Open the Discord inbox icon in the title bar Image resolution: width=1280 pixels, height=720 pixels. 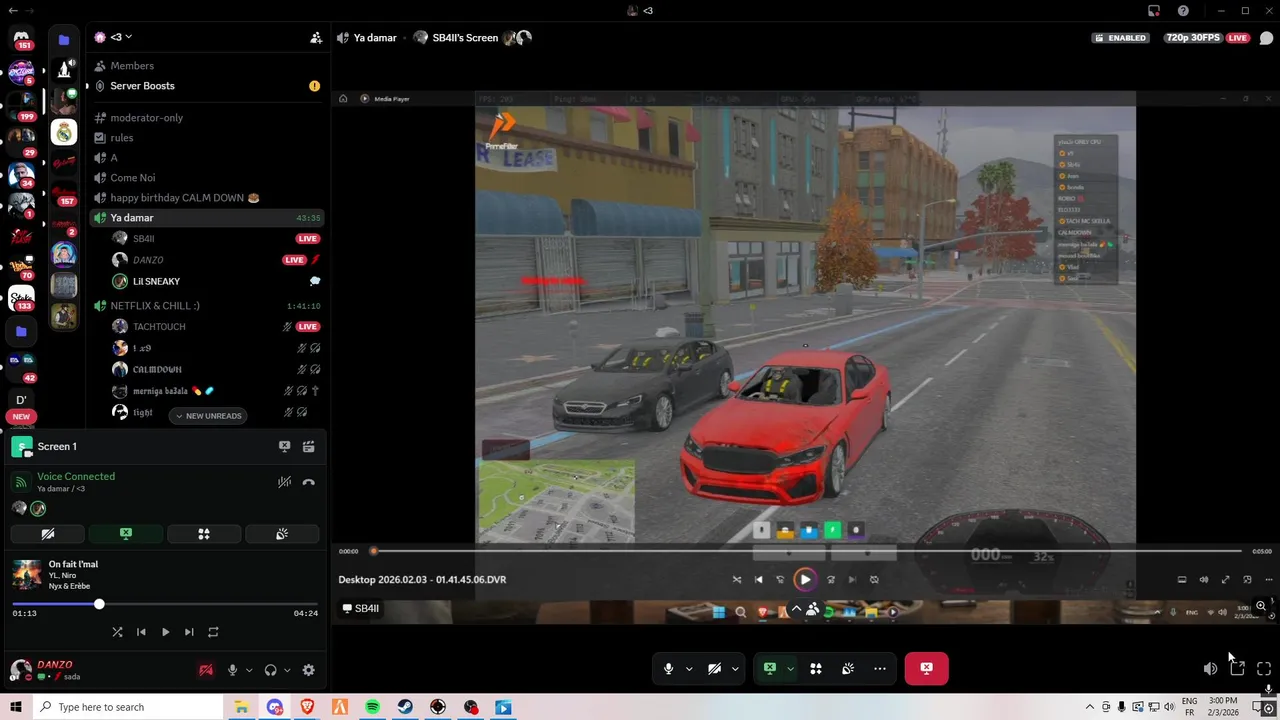[x=1154, y=11]
